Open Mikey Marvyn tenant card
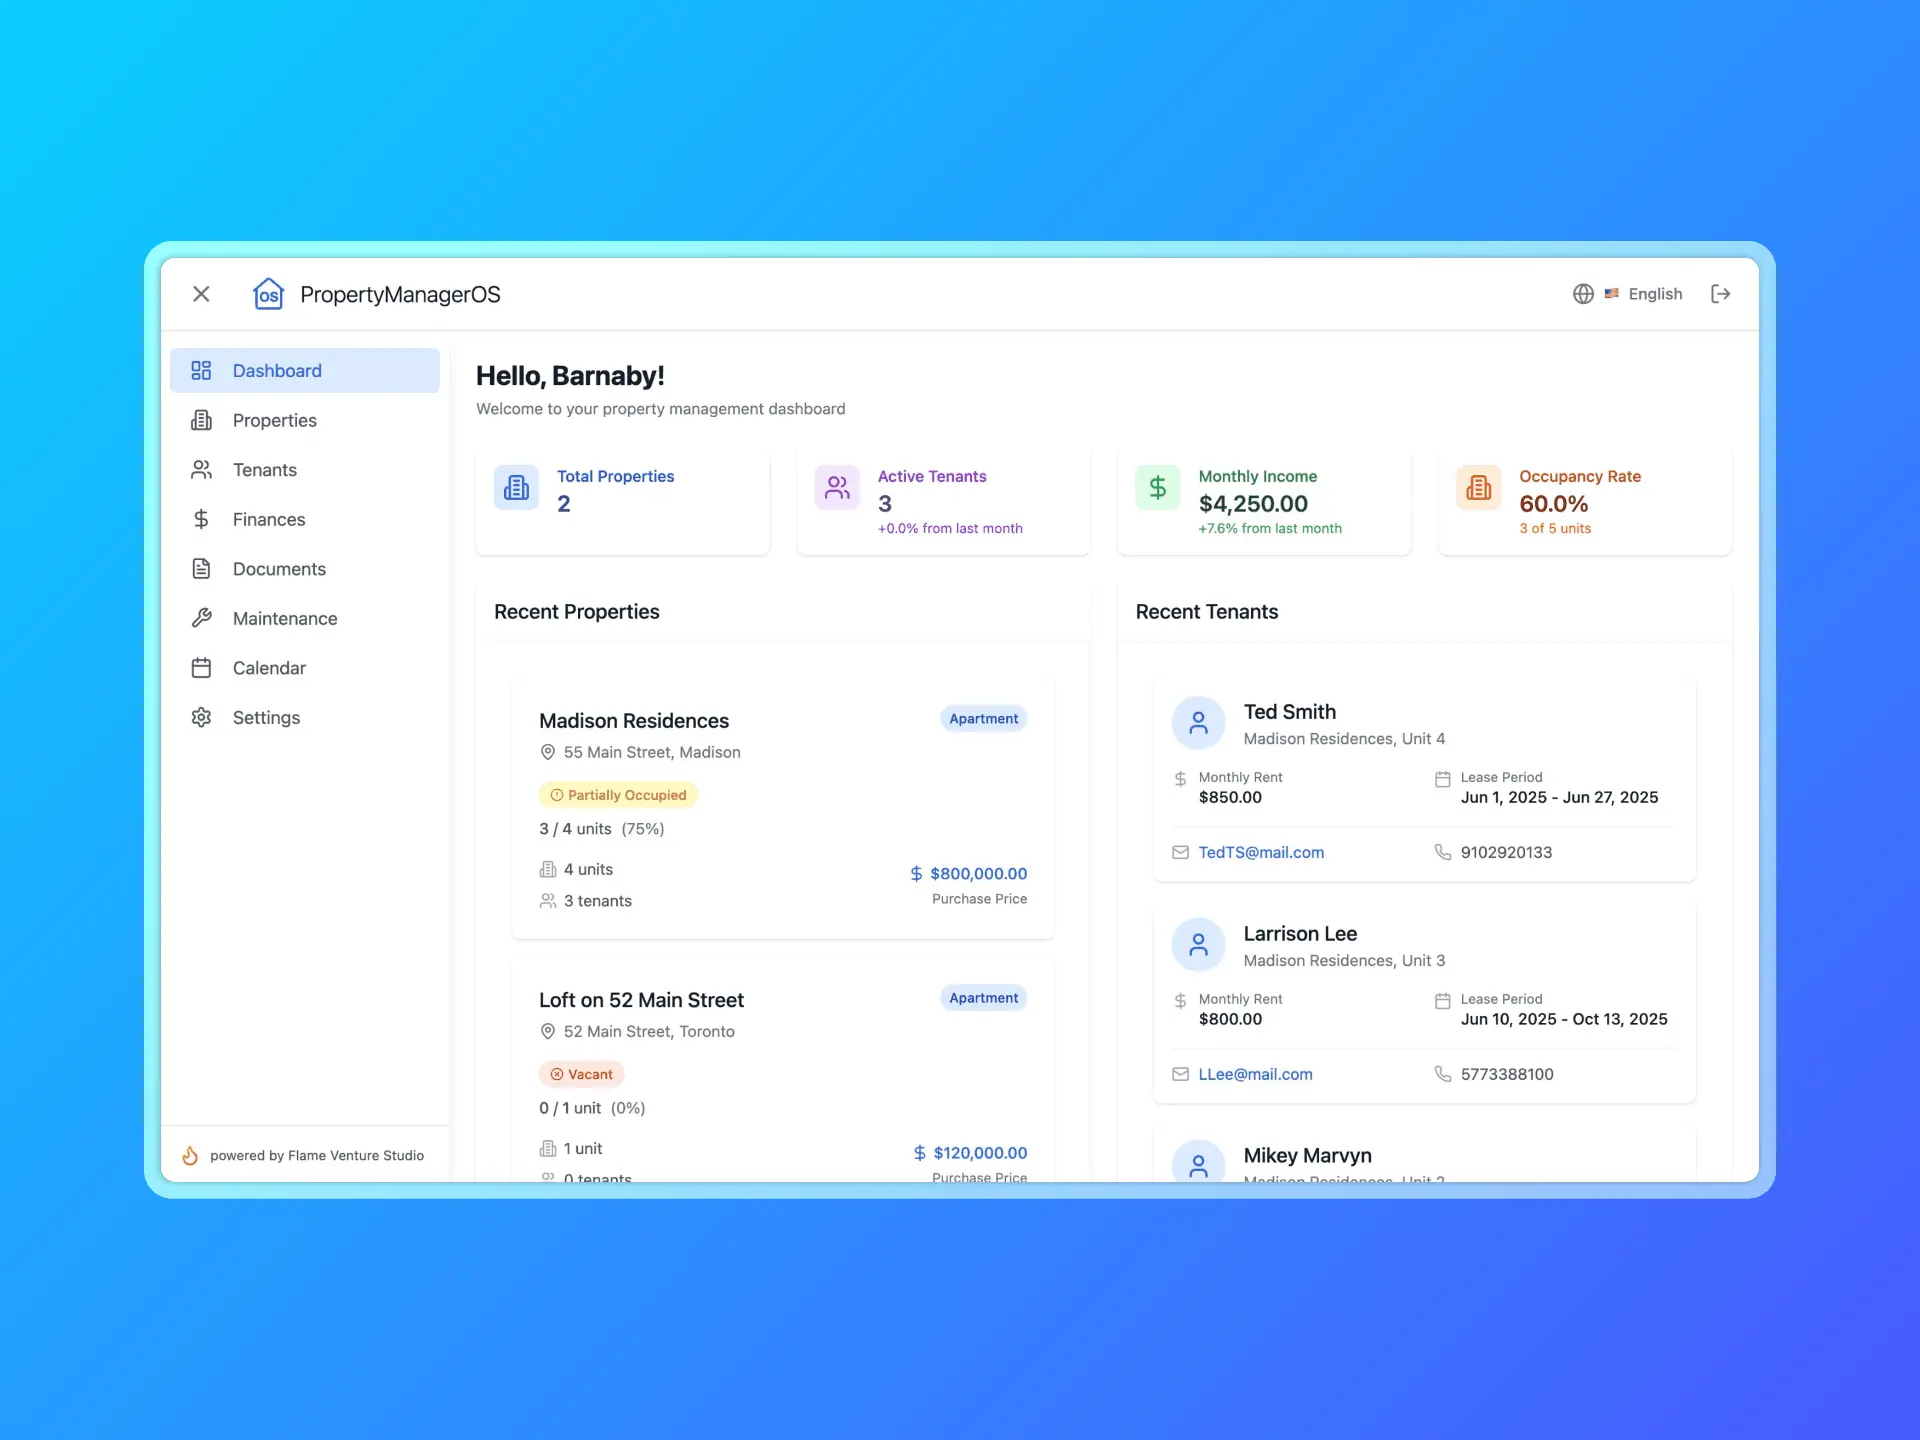1920x1440 pixels. [x=1424, y=1153]
